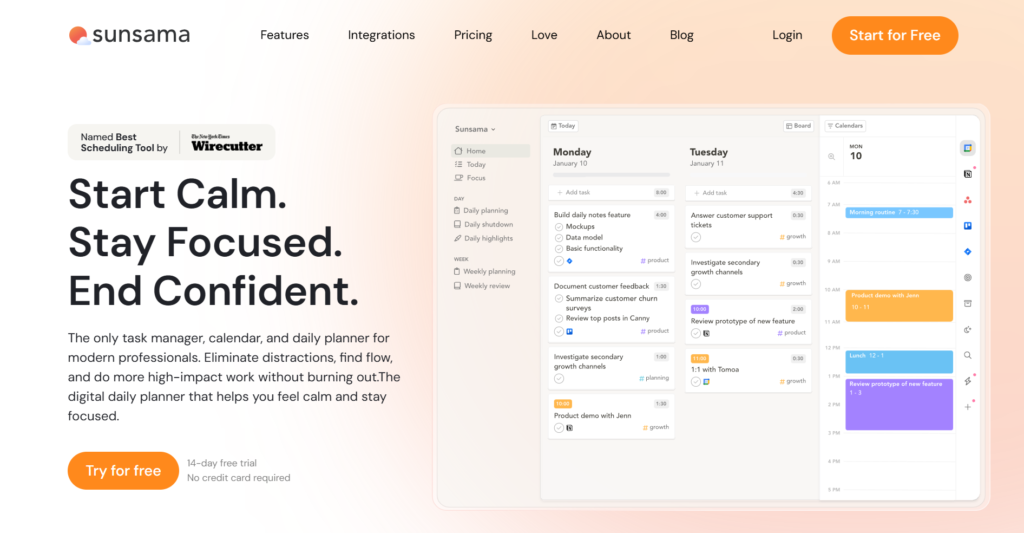The image size is (1024, 533).
Task: Click the Start for Free button
Action: pos(894,35)
